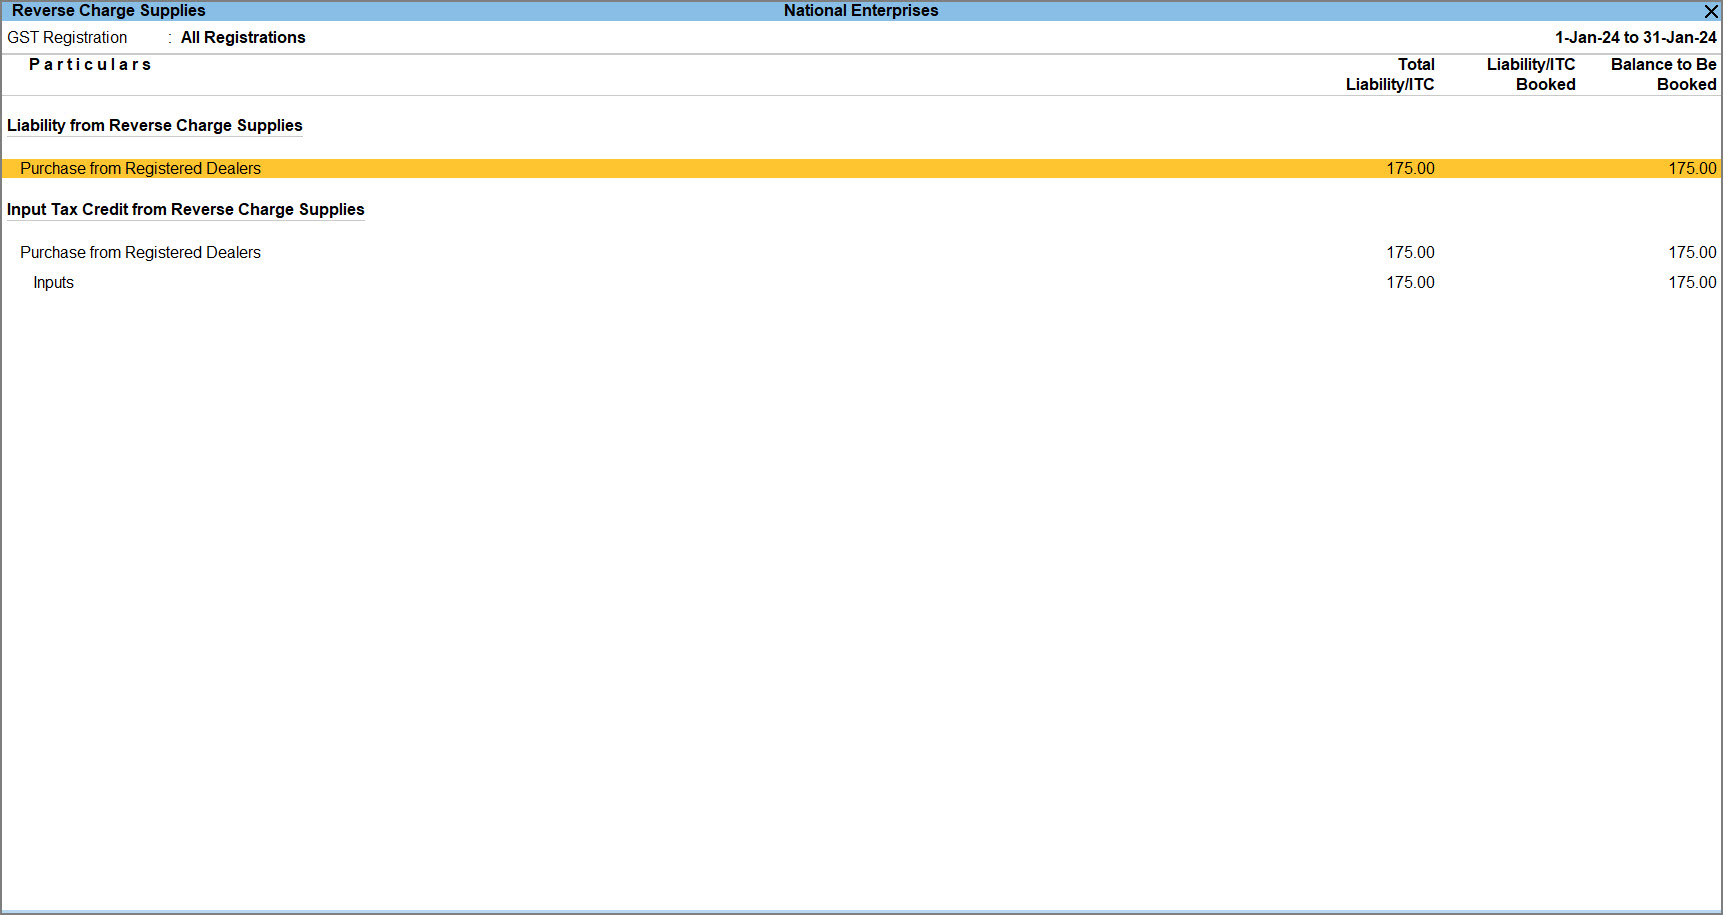Select the Inputs row
Image resolution: width=1723 pixels, height=915 pixels.
pos(53,283)
